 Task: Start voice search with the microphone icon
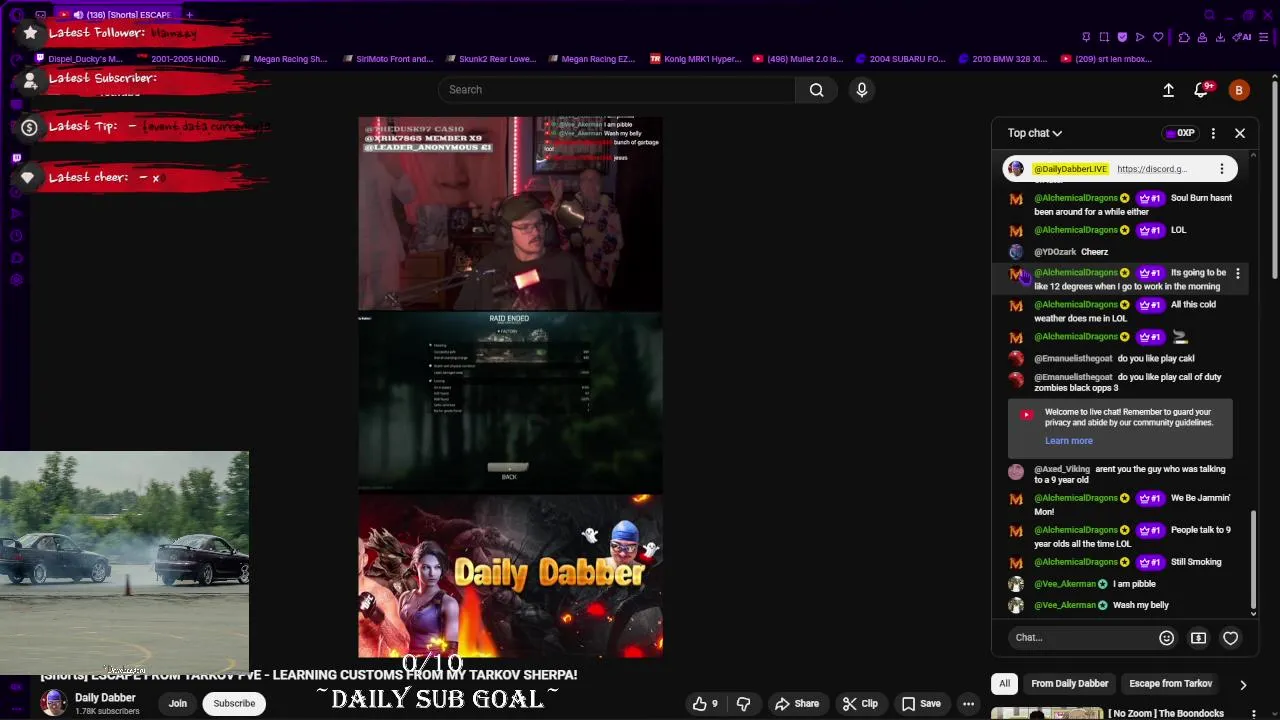click(862, 90)
